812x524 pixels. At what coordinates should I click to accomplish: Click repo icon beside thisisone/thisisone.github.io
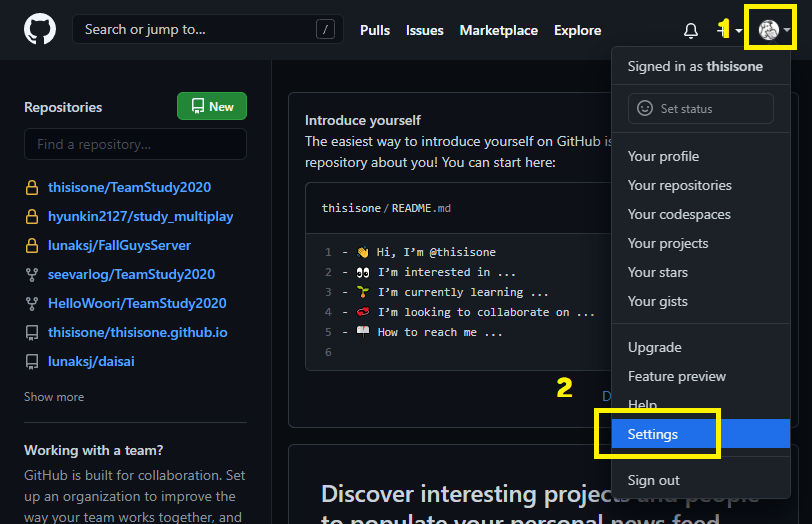32,333
